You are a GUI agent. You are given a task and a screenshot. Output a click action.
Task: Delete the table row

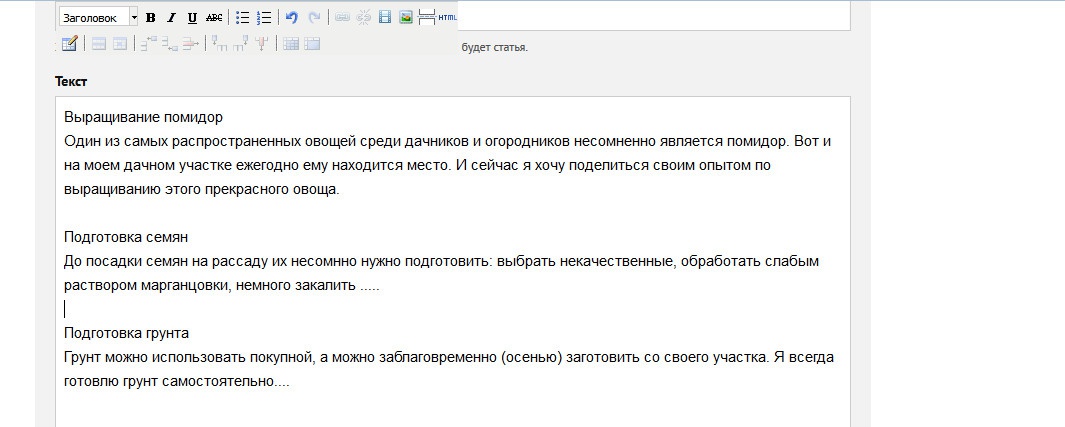coord(191,44)
